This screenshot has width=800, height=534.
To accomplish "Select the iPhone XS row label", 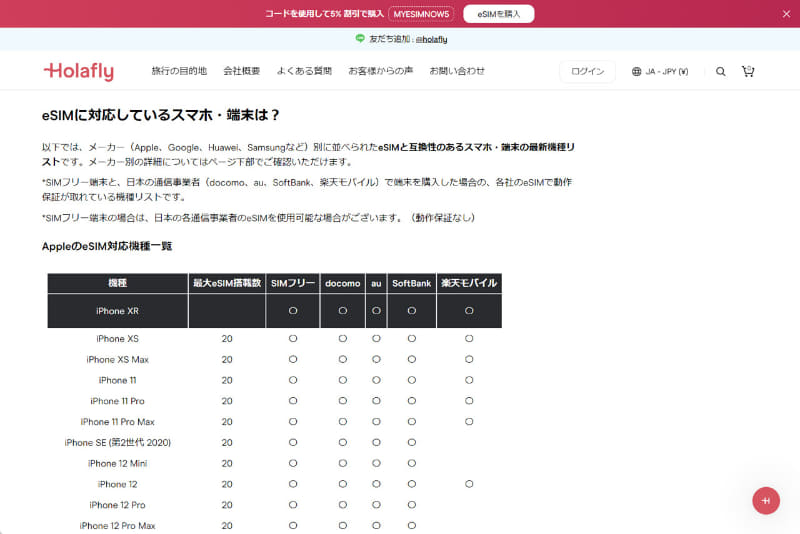I will pyautogui.click(x=117, y=339).
